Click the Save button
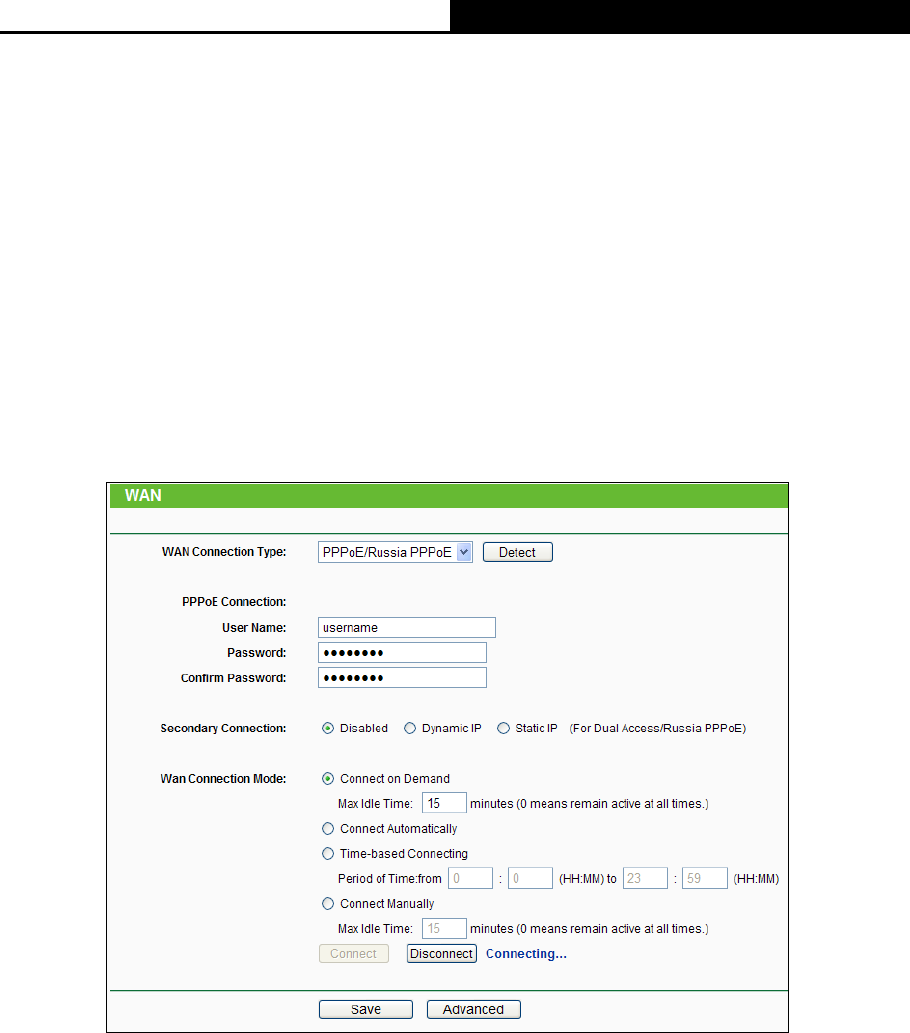The image size is (910, 1033). pyautogui.click(x=366, y=1009)
